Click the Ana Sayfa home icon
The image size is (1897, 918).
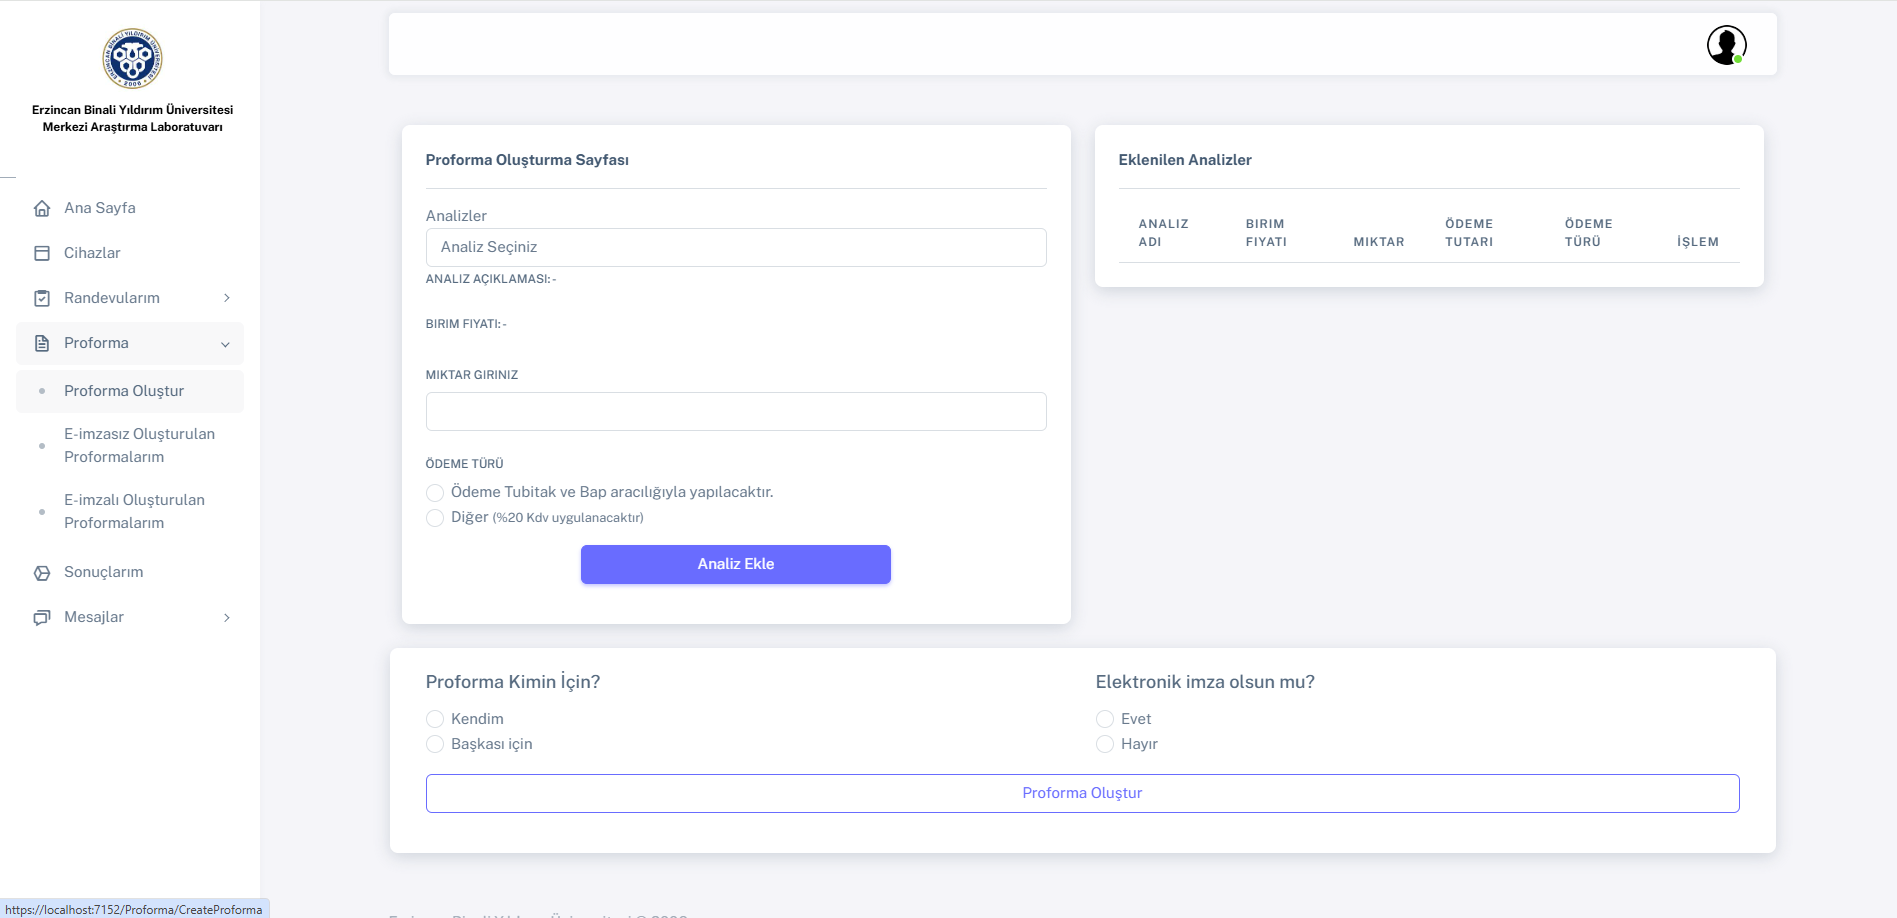[42, 208]
